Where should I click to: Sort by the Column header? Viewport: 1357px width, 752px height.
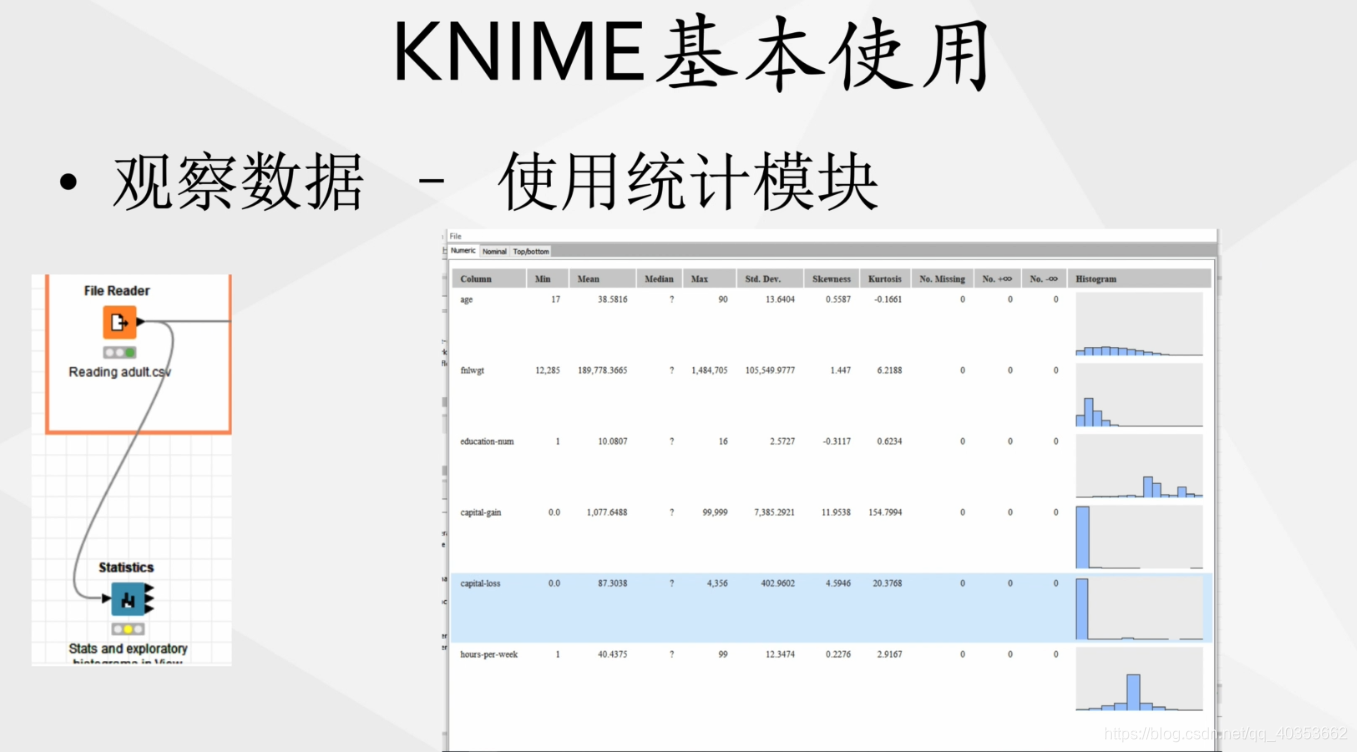pyautogui.click(x=488, y=278)
